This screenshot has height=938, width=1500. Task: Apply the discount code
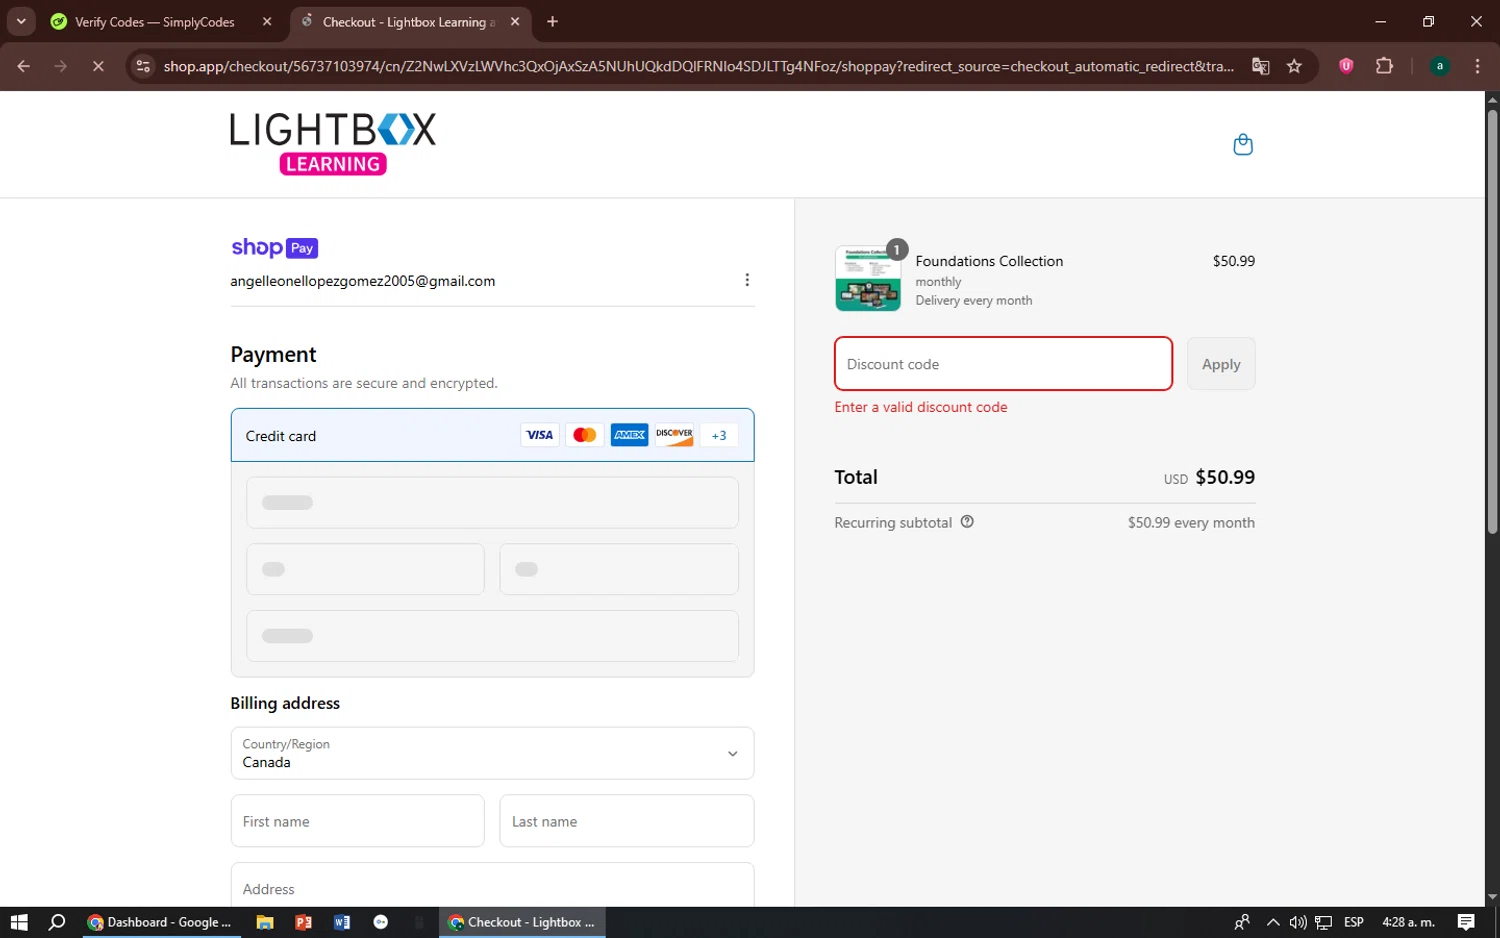pyautogui.click(x=1221, y=364)
